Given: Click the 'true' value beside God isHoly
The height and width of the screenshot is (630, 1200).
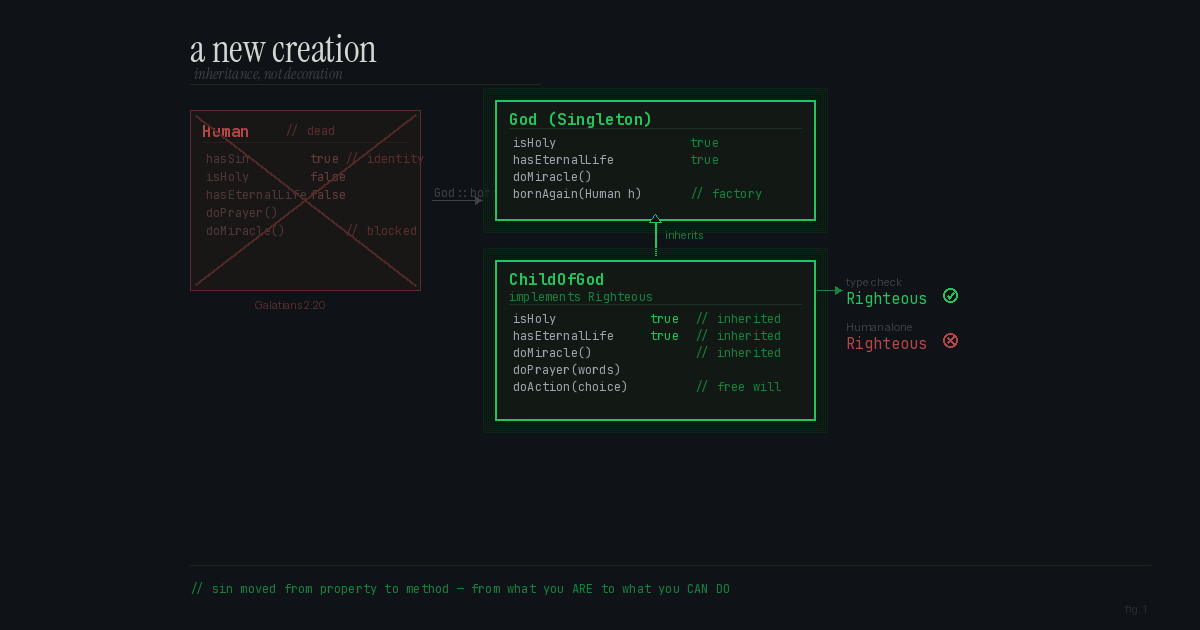Looking at the screenshot, I should coord(704,143).
